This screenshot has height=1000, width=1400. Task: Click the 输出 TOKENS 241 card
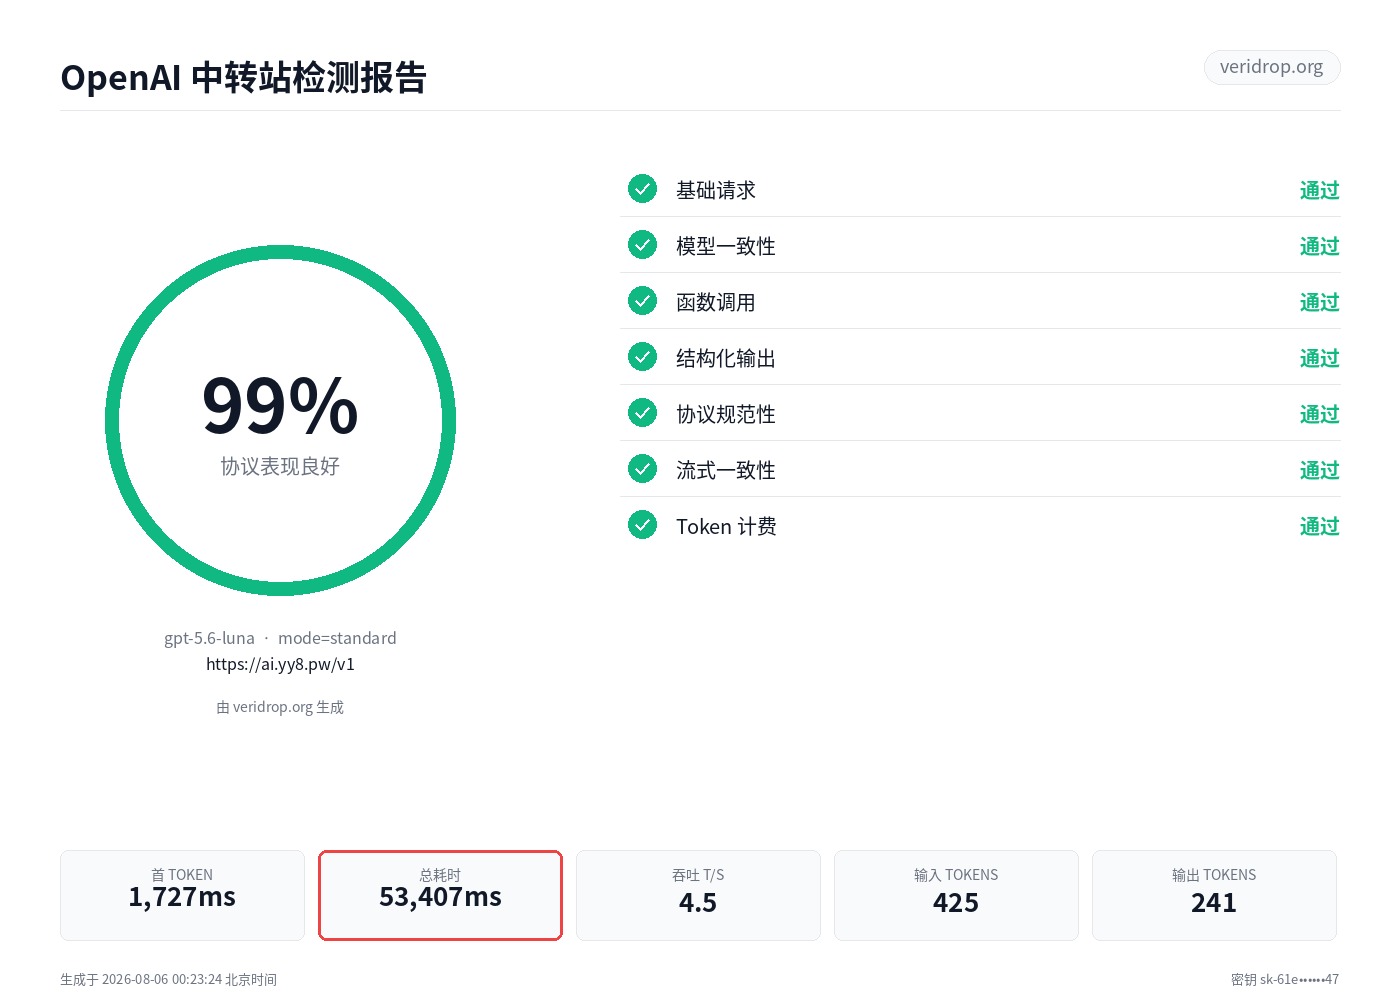1214,895
